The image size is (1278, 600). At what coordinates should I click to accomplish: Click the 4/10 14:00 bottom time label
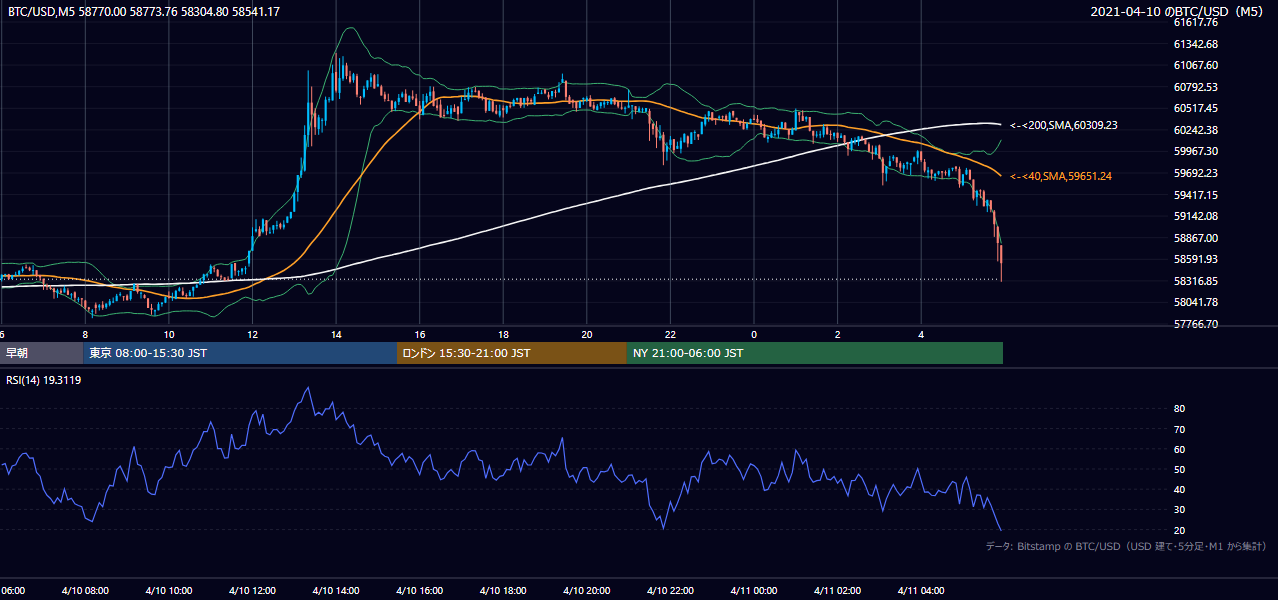click(336, 591)
